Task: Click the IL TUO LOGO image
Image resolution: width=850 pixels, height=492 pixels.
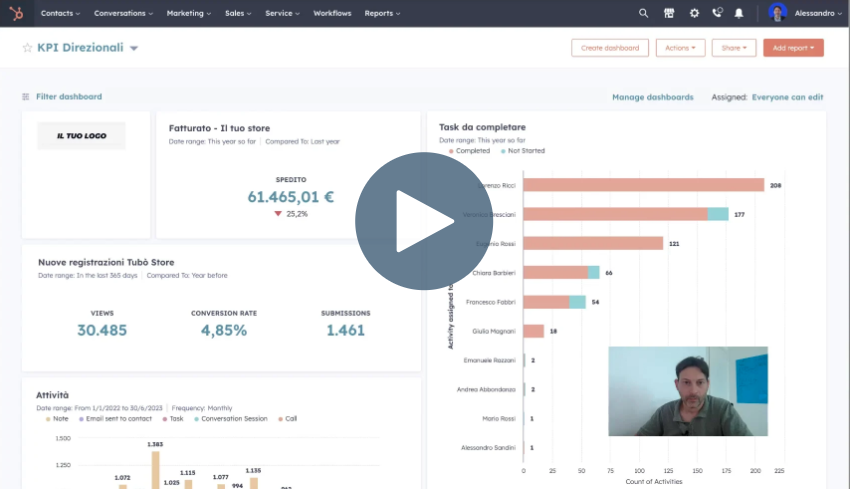Action: tap(81, 135)
